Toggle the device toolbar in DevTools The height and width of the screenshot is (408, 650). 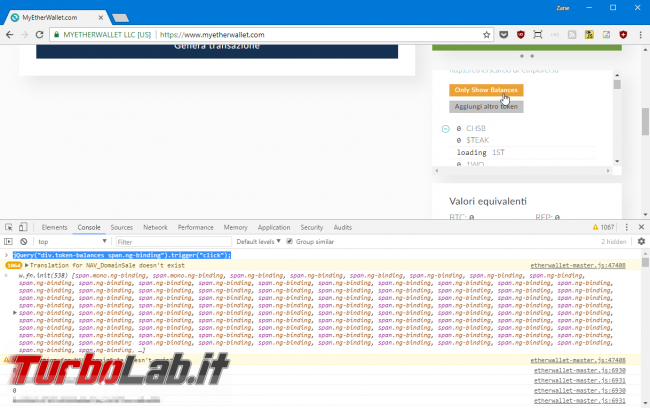23,227
